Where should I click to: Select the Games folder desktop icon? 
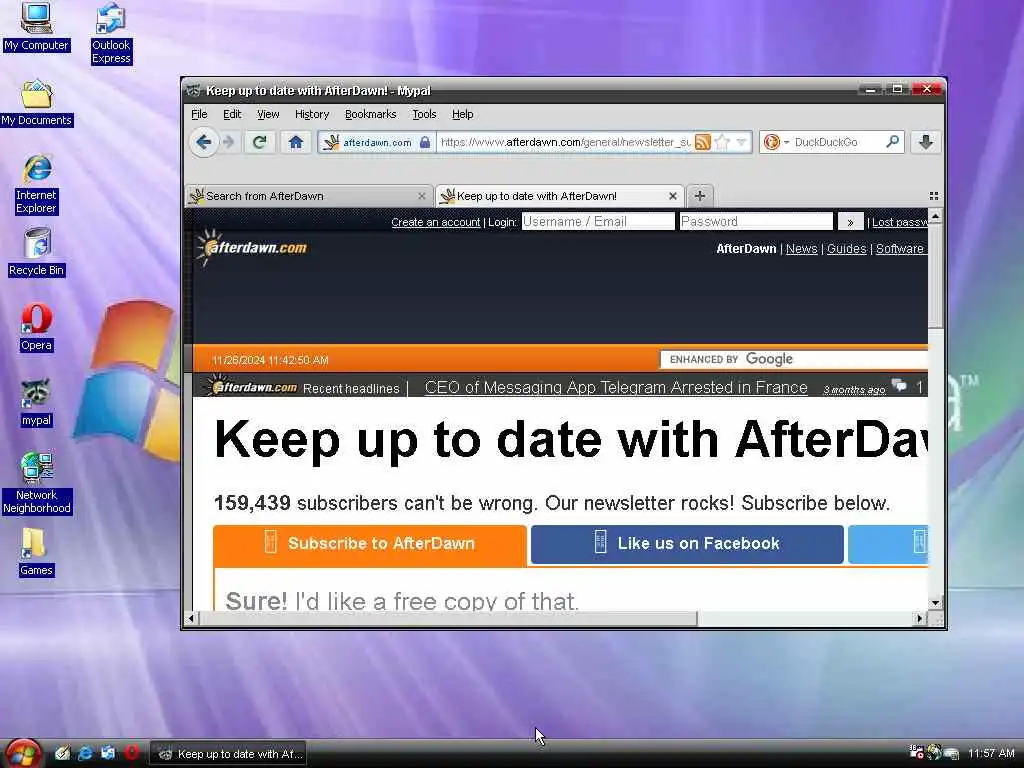pyautogui.click(x=36, y=552)
